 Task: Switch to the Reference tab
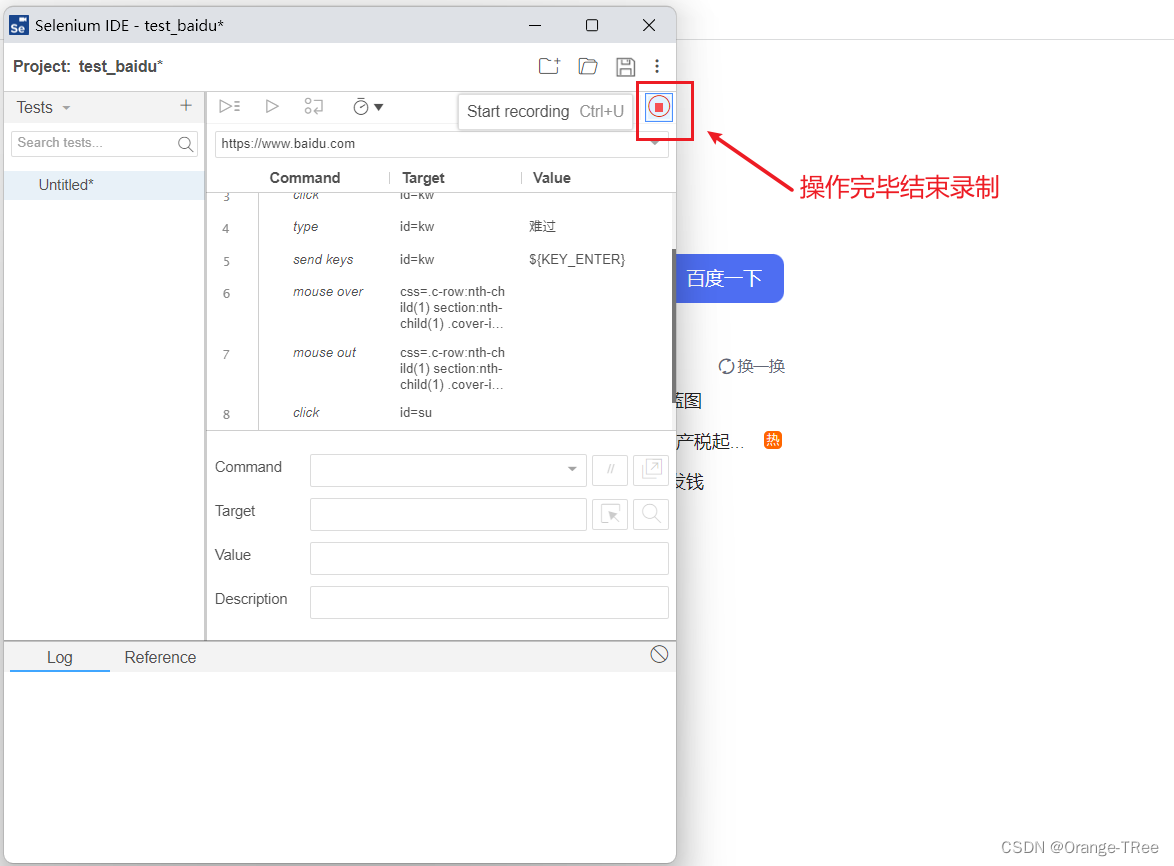pos(160,657)
